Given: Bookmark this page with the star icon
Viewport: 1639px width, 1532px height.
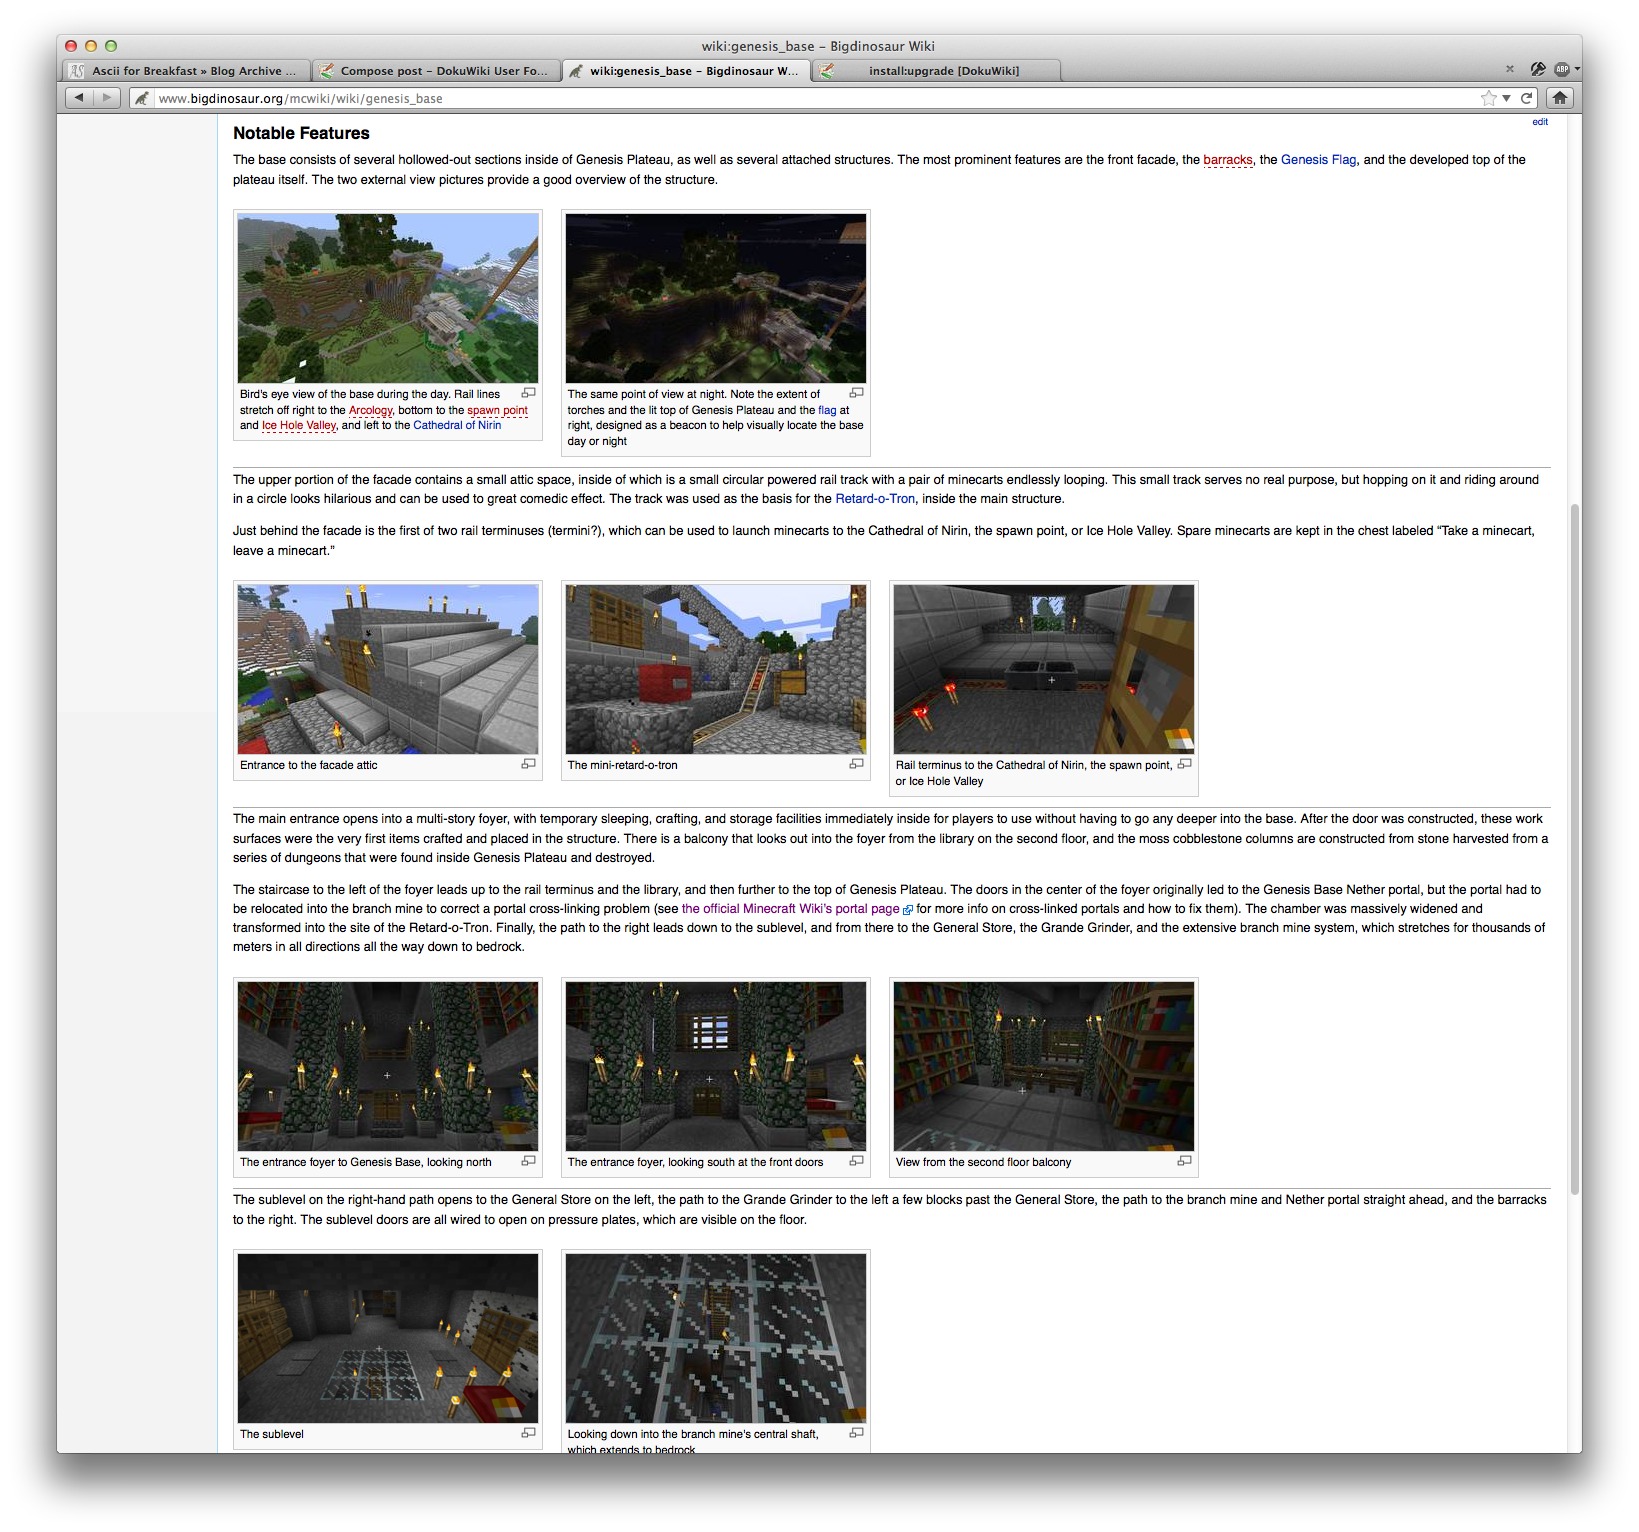Looking at the screenshot, I should point(1489,98).
